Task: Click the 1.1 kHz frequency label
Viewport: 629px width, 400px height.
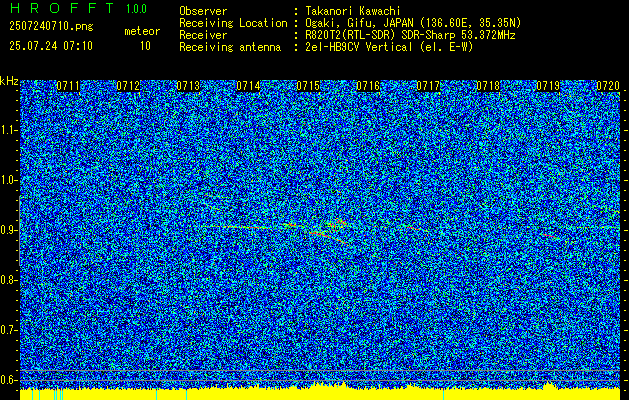Action: [8, 130]
